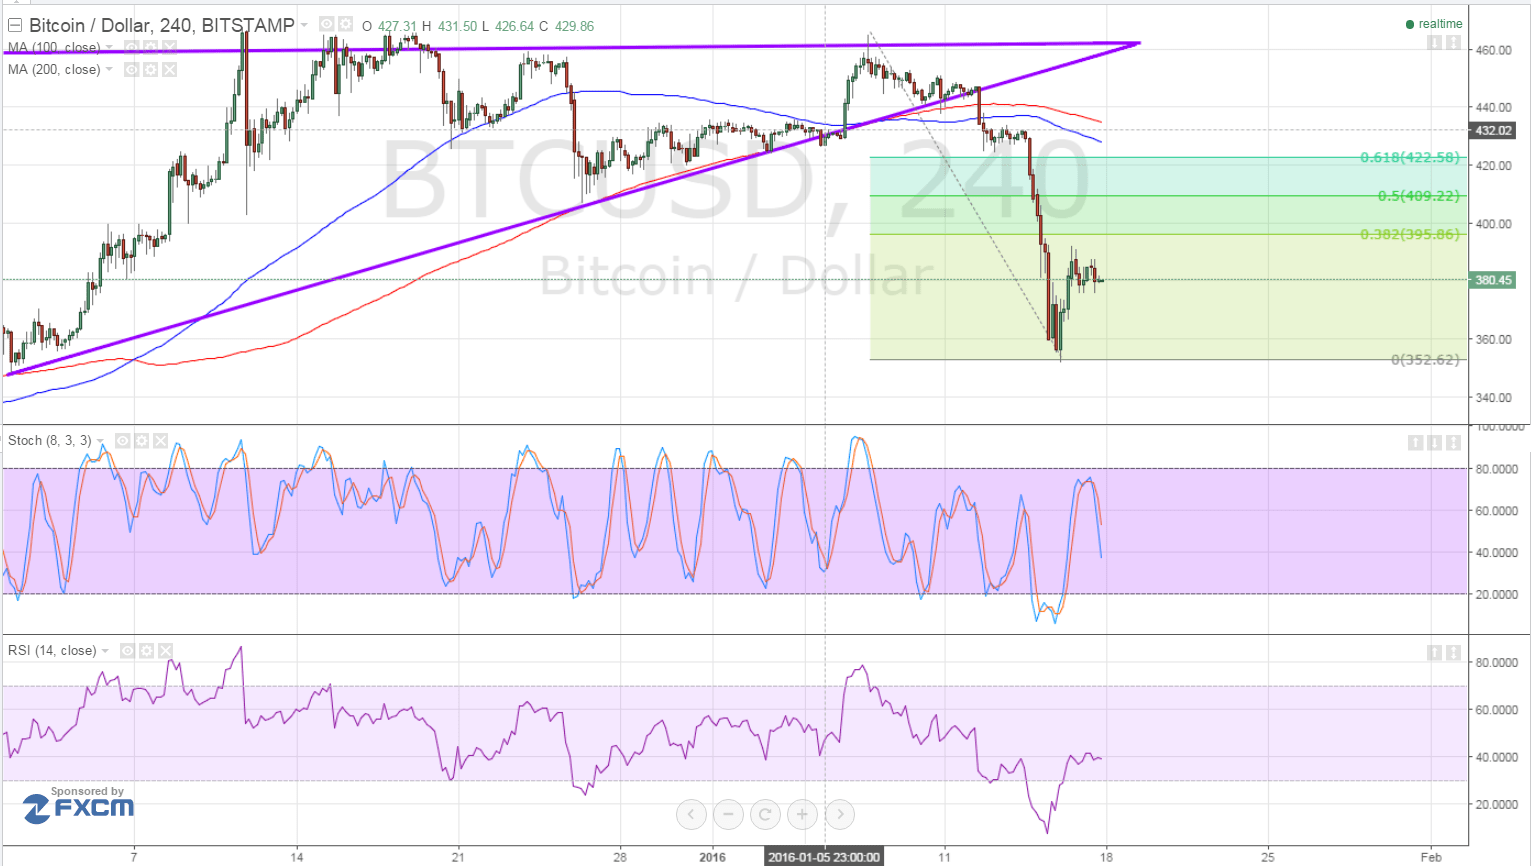
Task: Open the Bitcoin / Dollar title dropdown arrow
Action: point(304,26)
